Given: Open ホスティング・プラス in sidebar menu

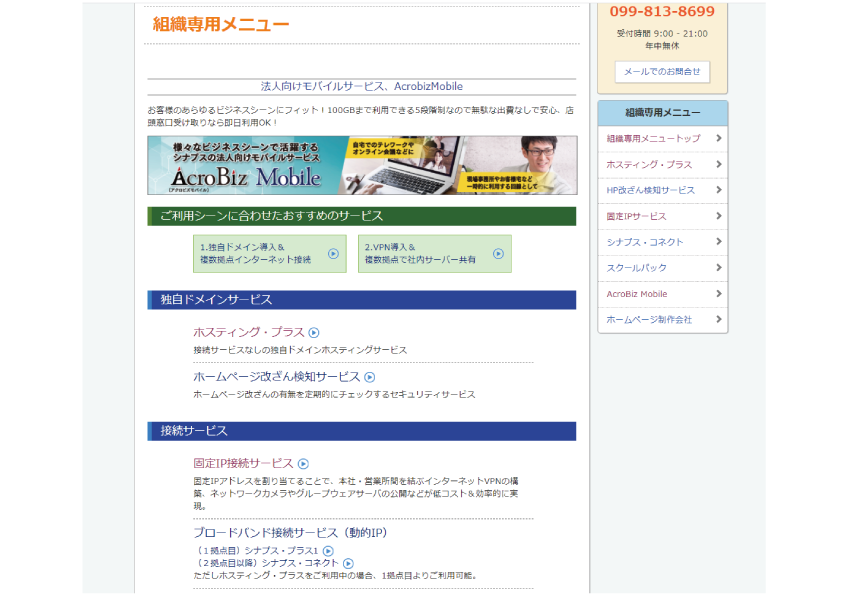Looking at the screenshot, I should 663,164.
